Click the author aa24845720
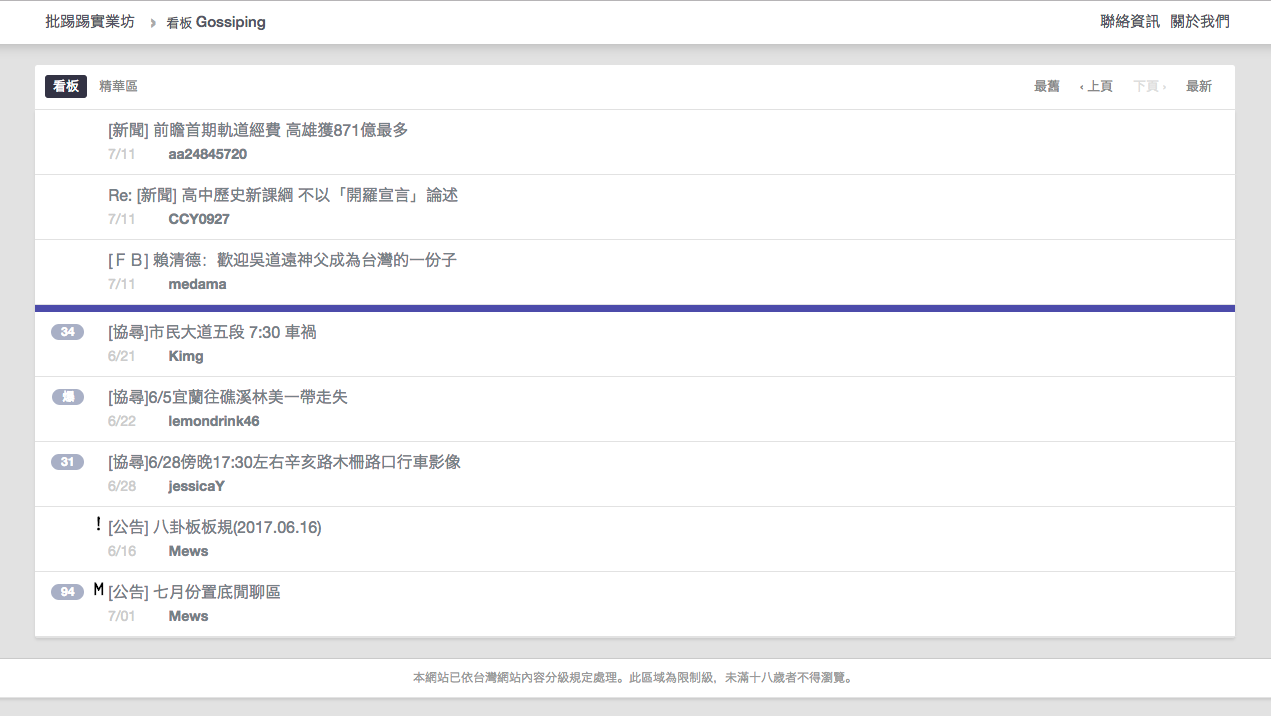1271x716 pixels. [x=209, y=153]
